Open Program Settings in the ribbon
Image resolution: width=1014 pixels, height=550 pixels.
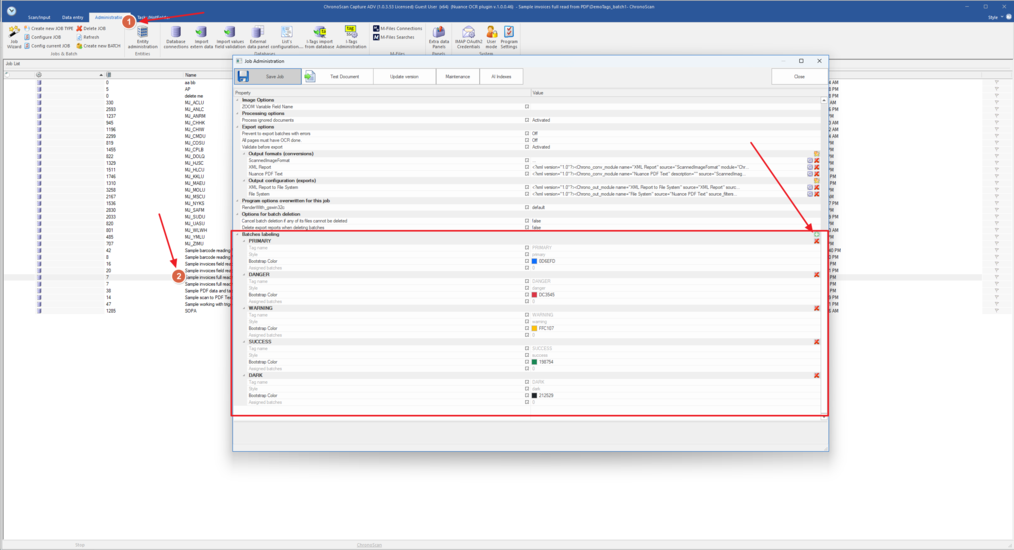(509, 37)
